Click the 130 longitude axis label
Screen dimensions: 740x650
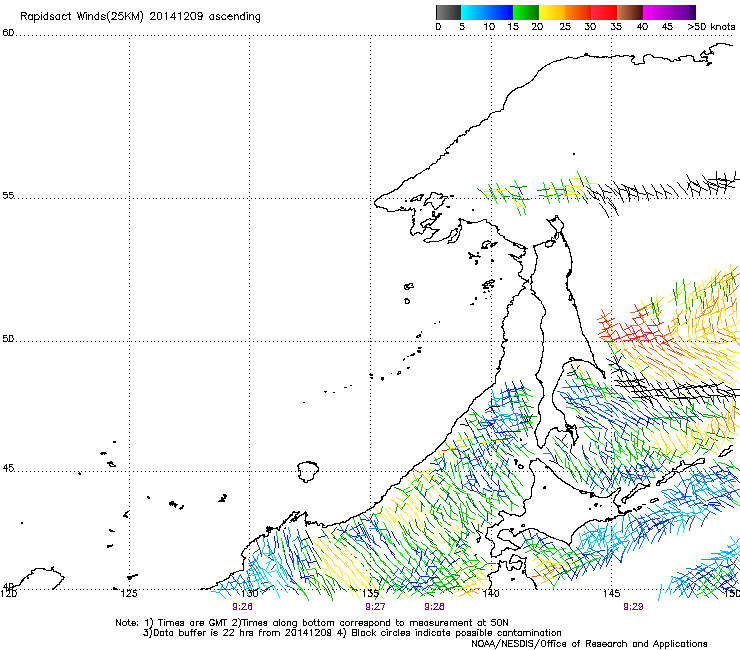point(250,593)
